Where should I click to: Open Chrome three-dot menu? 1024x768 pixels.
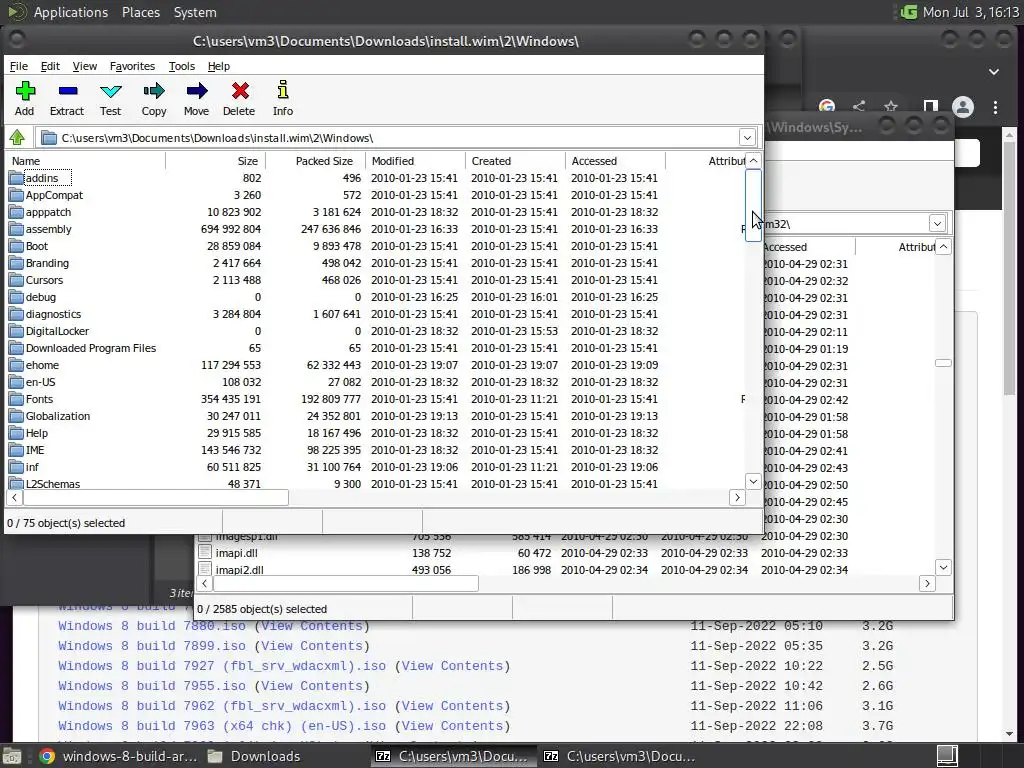pyautogui.click(x=995, y=107)
